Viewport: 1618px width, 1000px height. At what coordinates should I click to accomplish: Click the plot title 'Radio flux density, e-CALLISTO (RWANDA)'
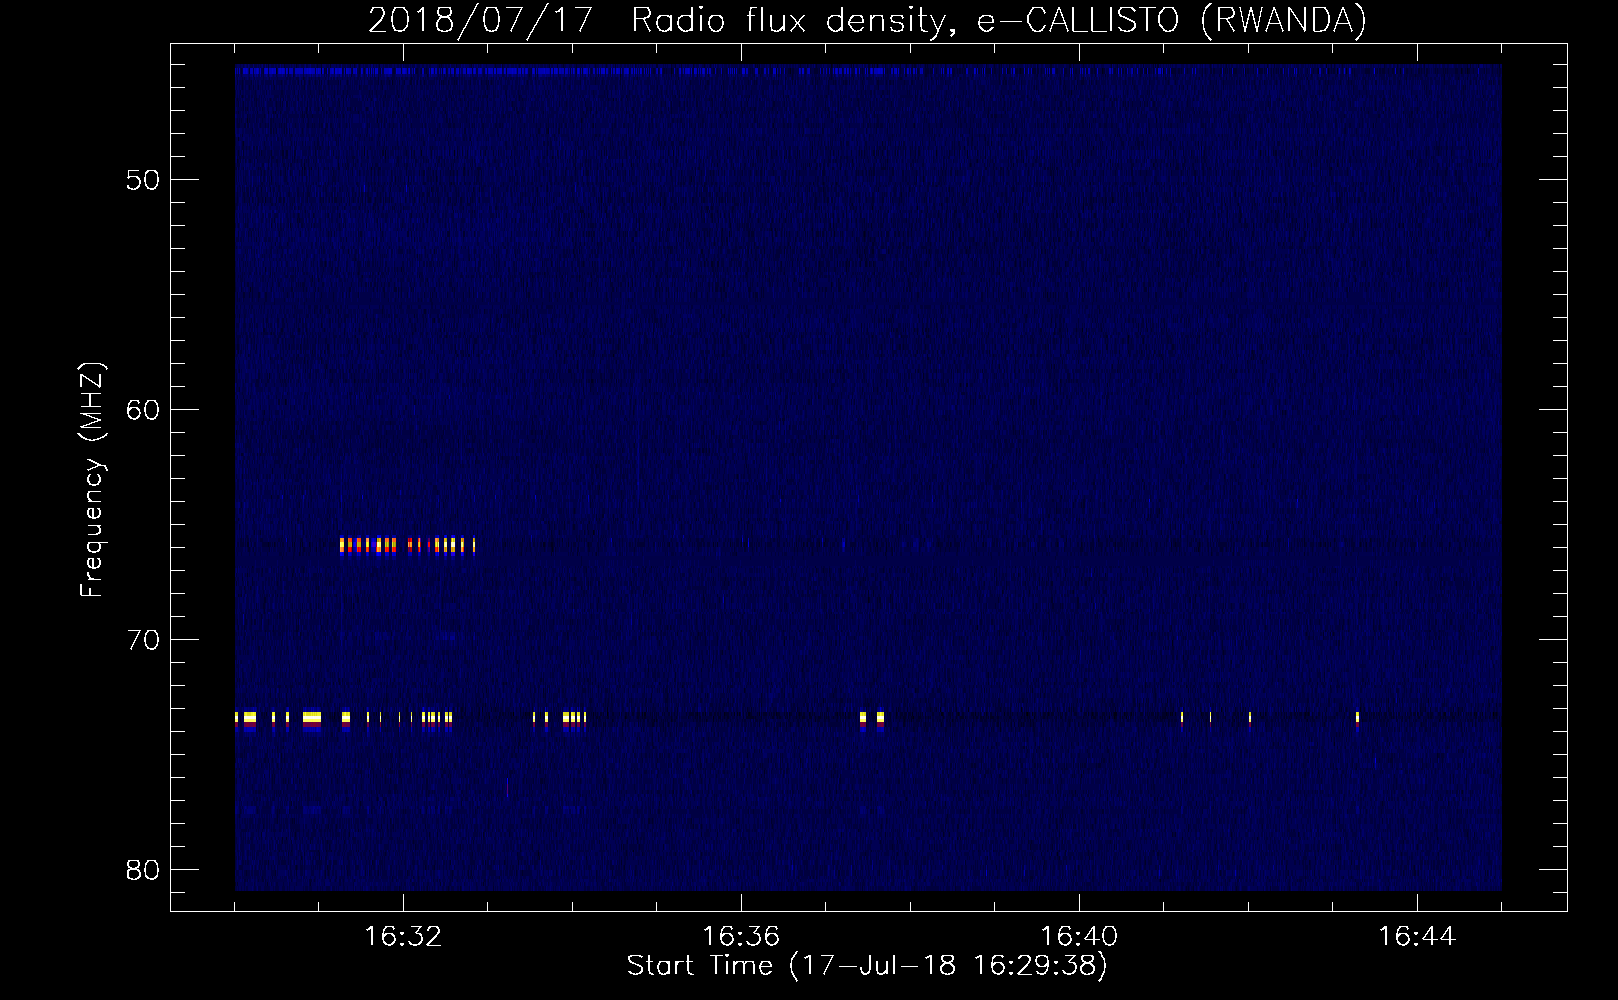999,20
